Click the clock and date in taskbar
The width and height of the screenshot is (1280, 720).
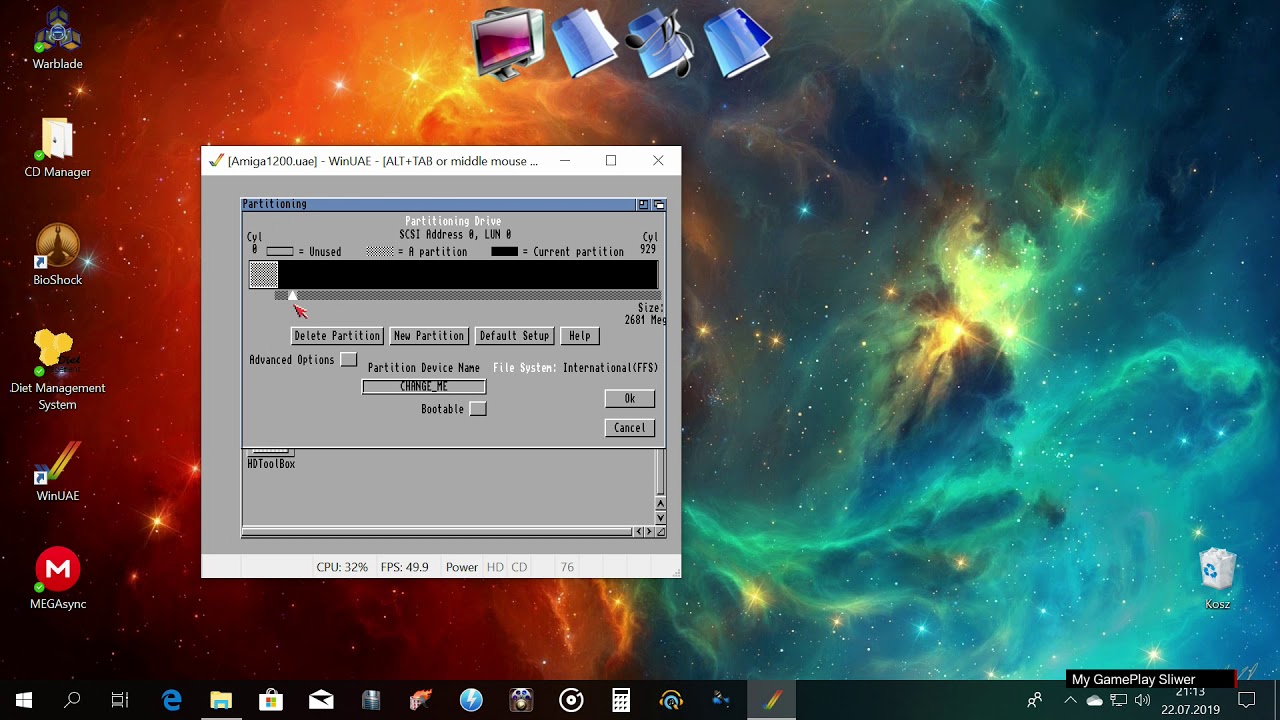[1190, 700]
